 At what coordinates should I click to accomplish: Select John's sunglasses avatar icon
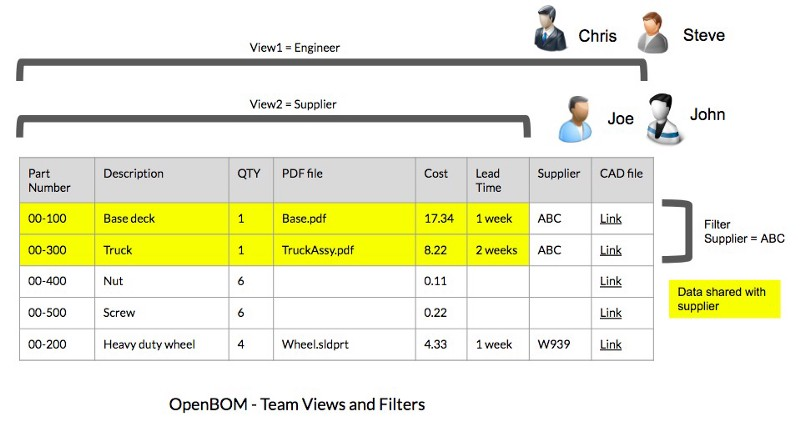(662, 119)
